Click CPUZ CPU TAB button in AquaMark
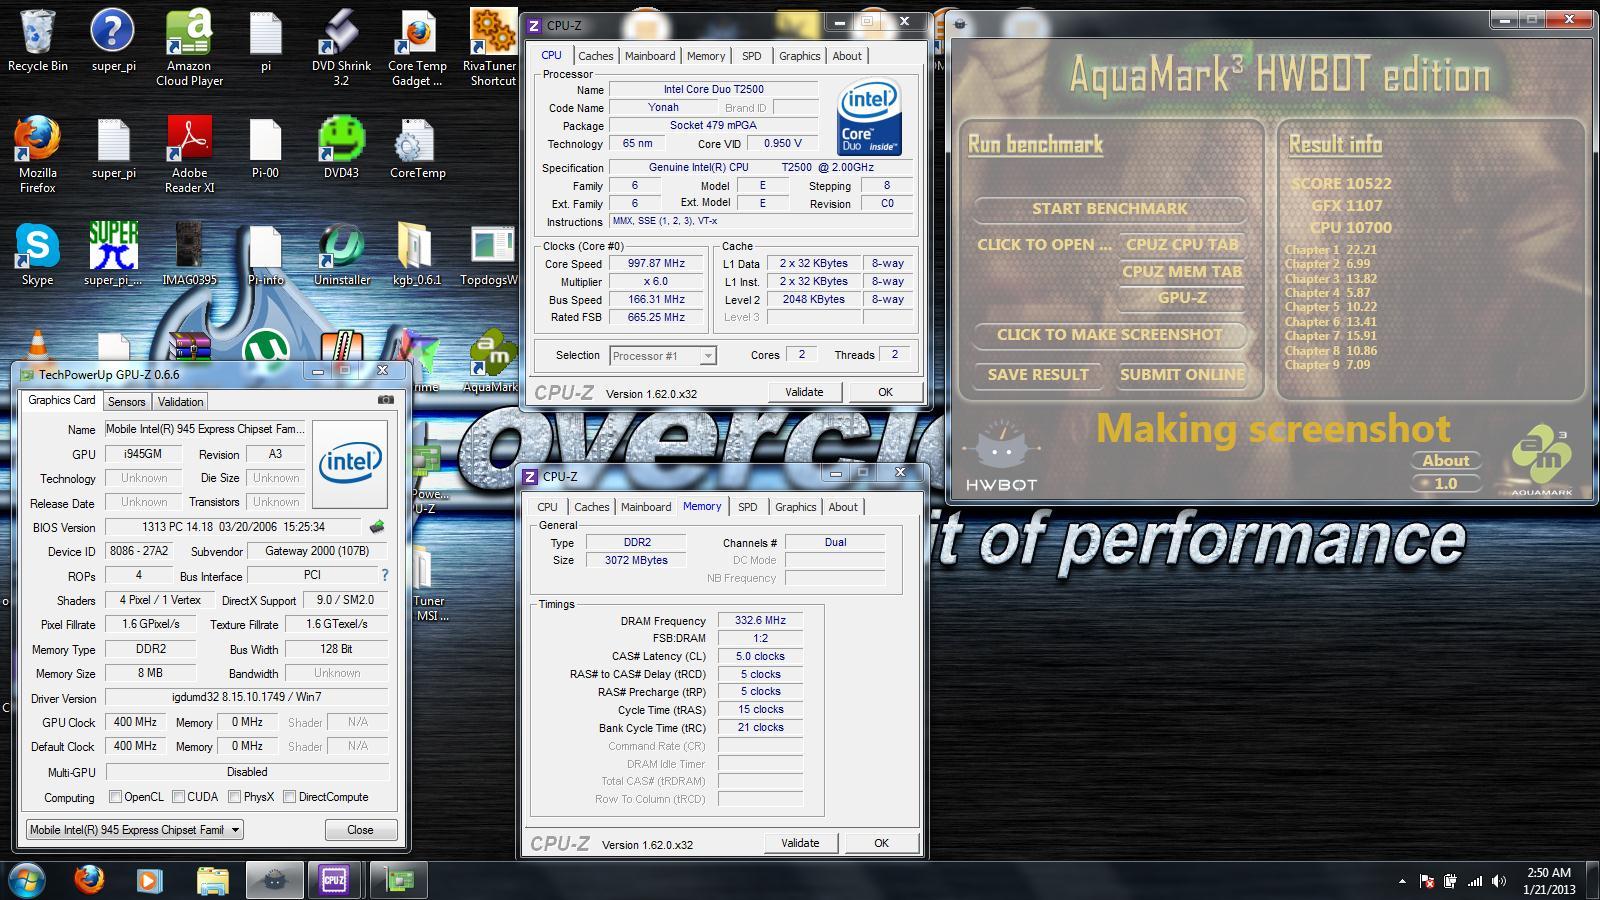1600x900 pixels. coord(1182,244)
